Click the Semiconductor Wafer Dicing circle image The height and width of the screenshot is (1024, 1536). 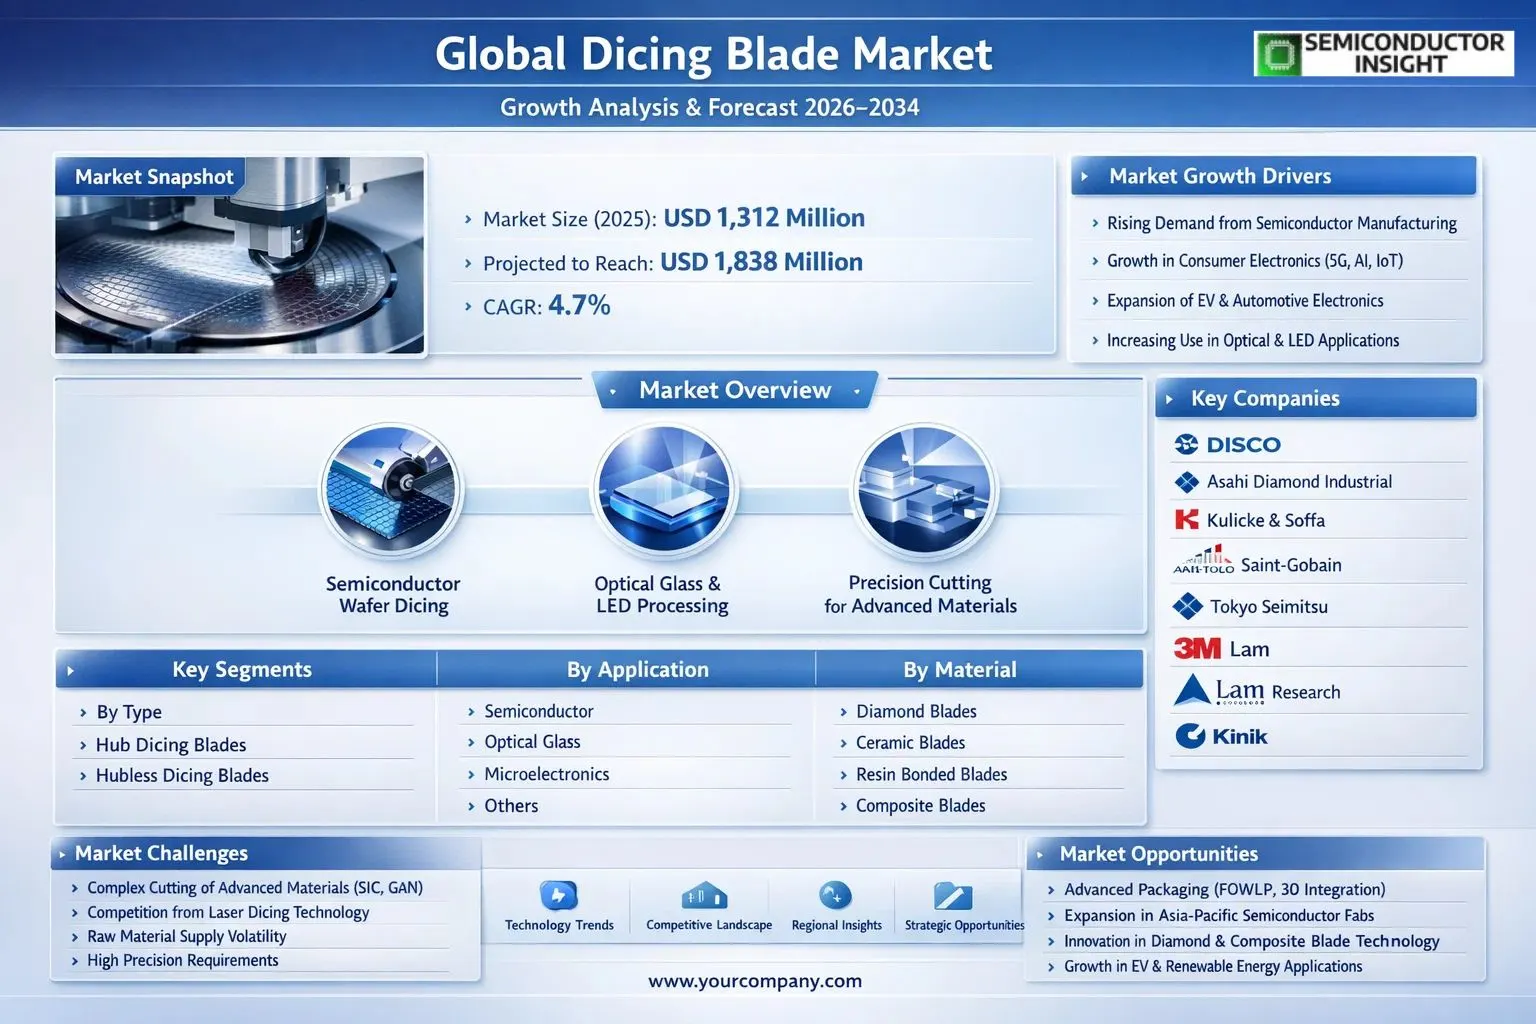click(392, 492)
